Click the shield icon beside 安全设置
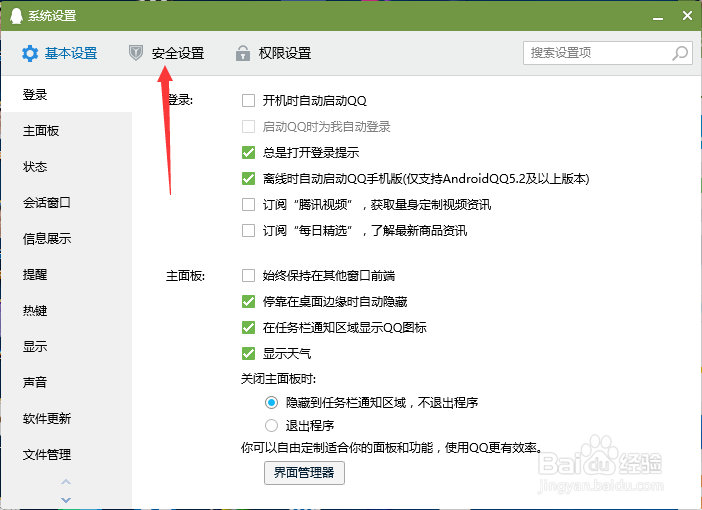The width and height of the screenshot is (702, 510). tap(136, 53)
